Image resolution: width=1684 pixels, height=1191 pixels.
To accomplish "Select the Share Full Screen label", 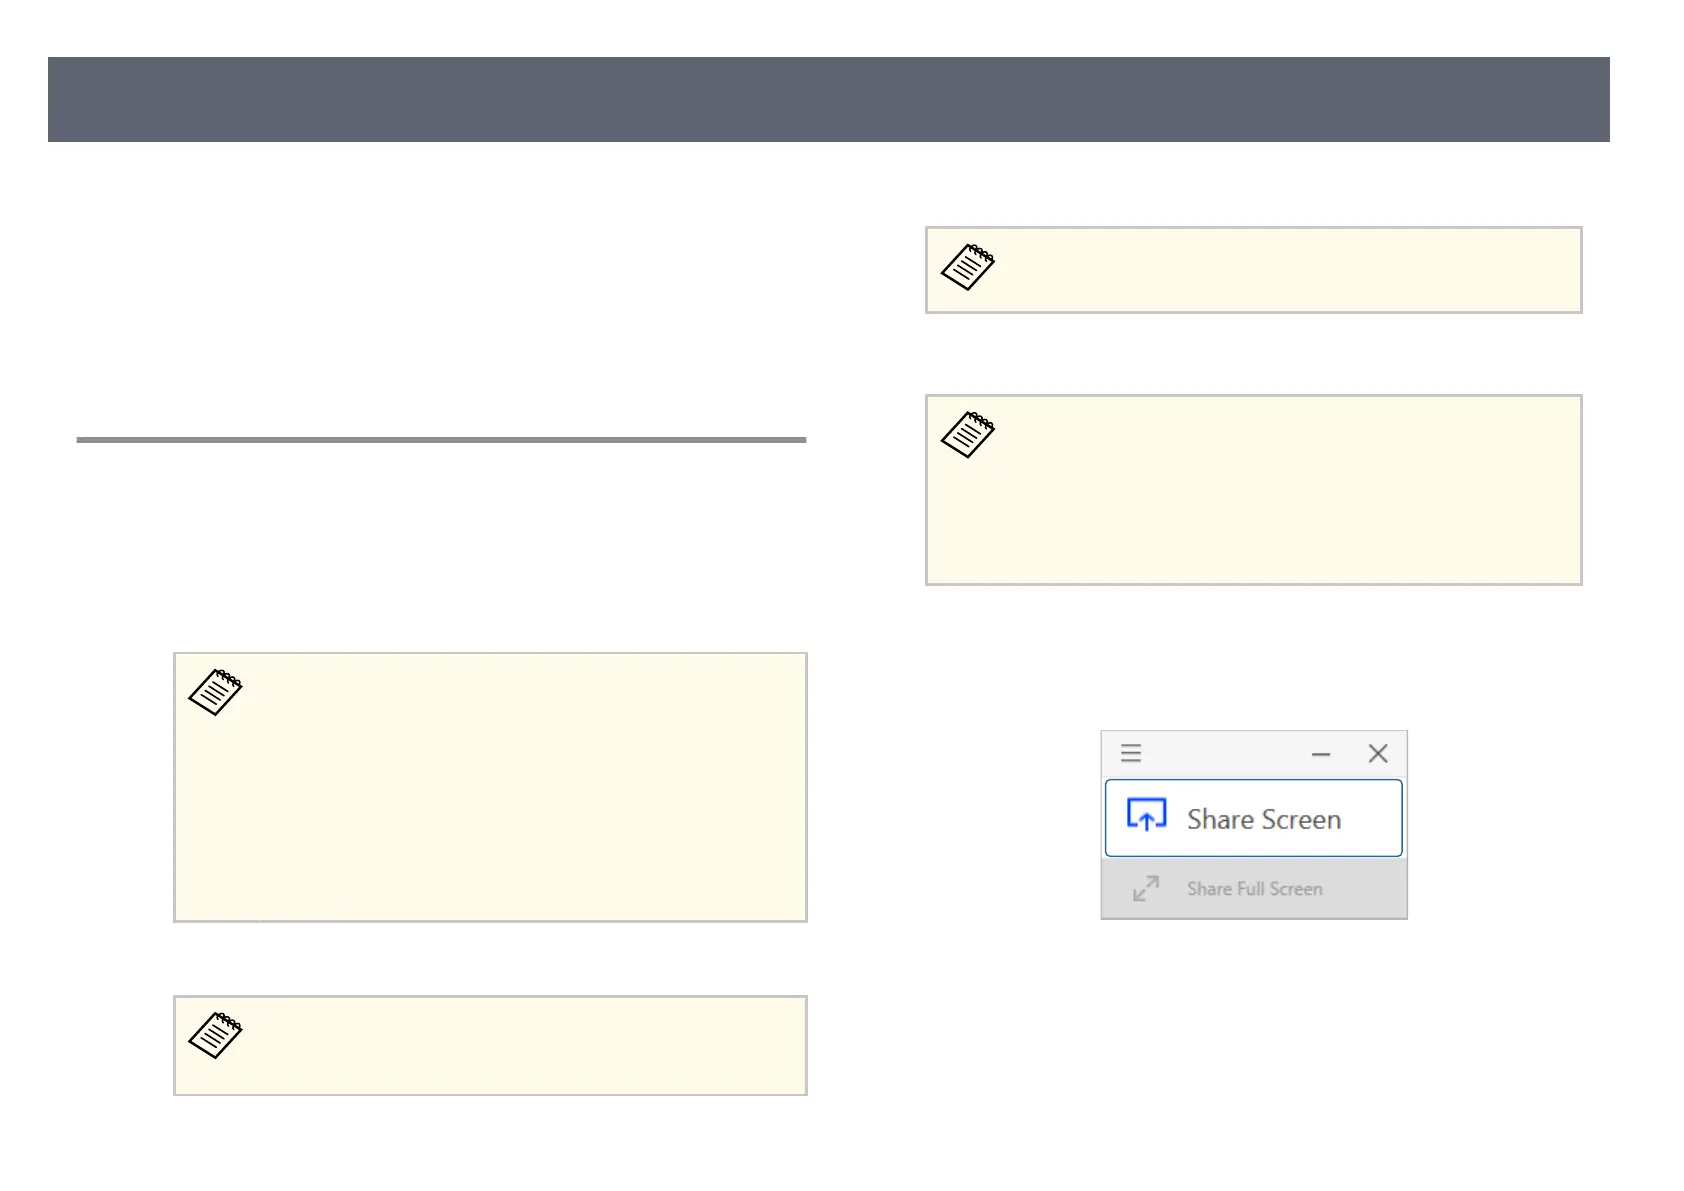I will coord(1254,888).
